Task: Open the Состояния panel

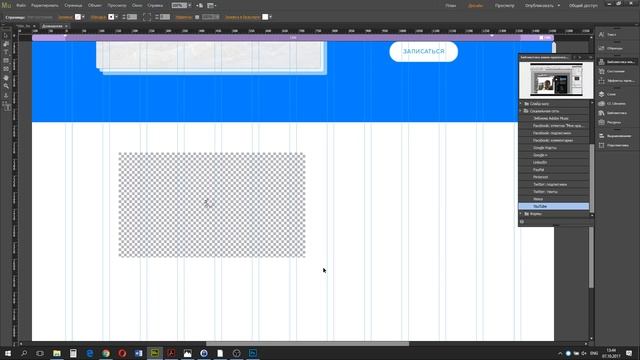Action: [x=602, y=71]
